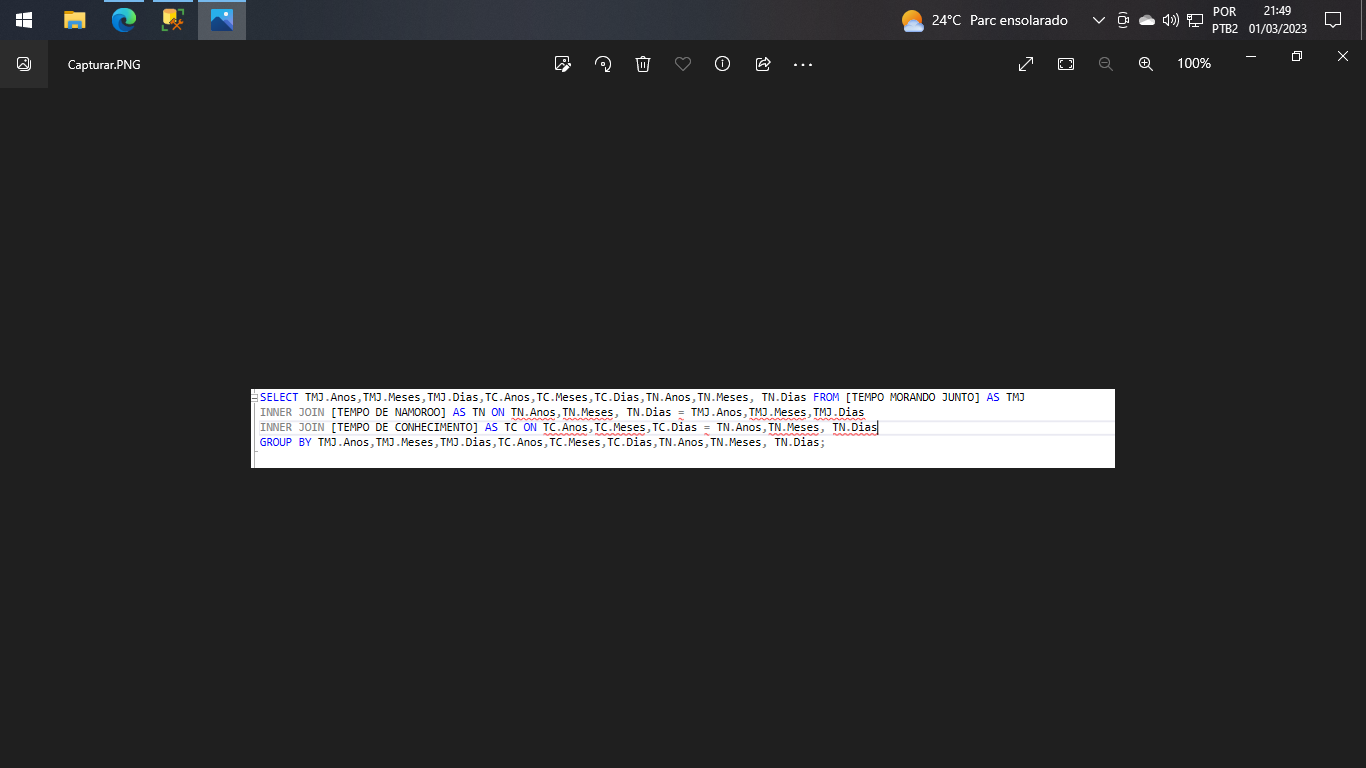Image resolution: width=1366 pixels, height=768 pixels.
Task: Click the 100% zoom level
Action: coord(1194,64)
